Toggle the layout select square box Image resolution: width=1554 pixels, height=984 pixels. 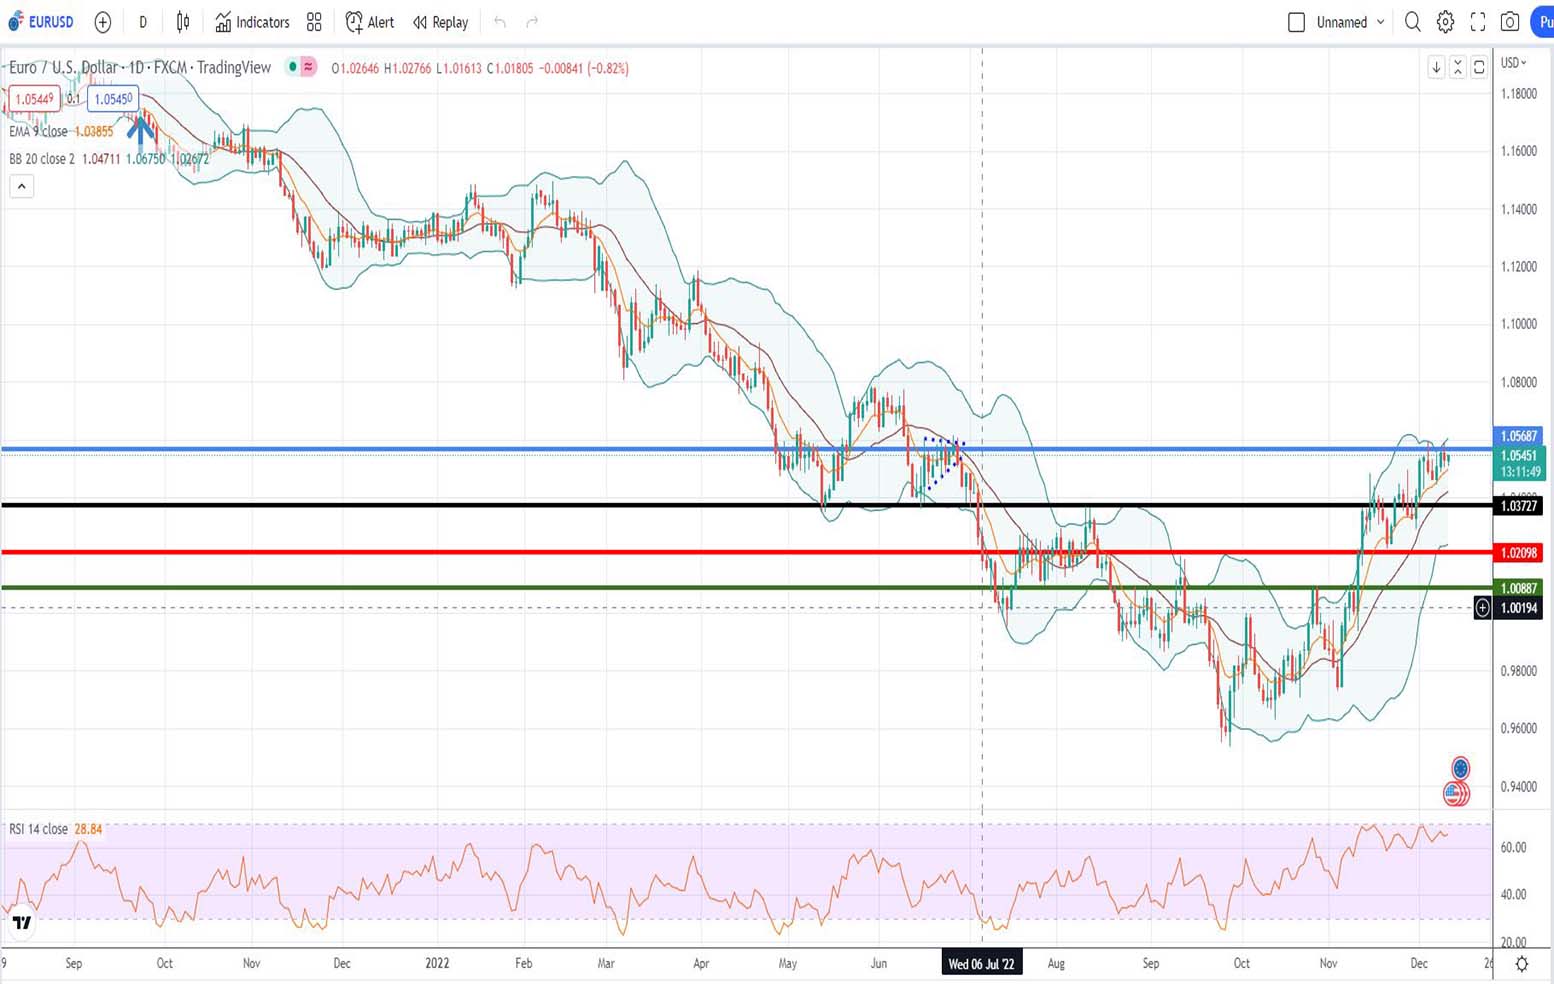click(1296, 22)
